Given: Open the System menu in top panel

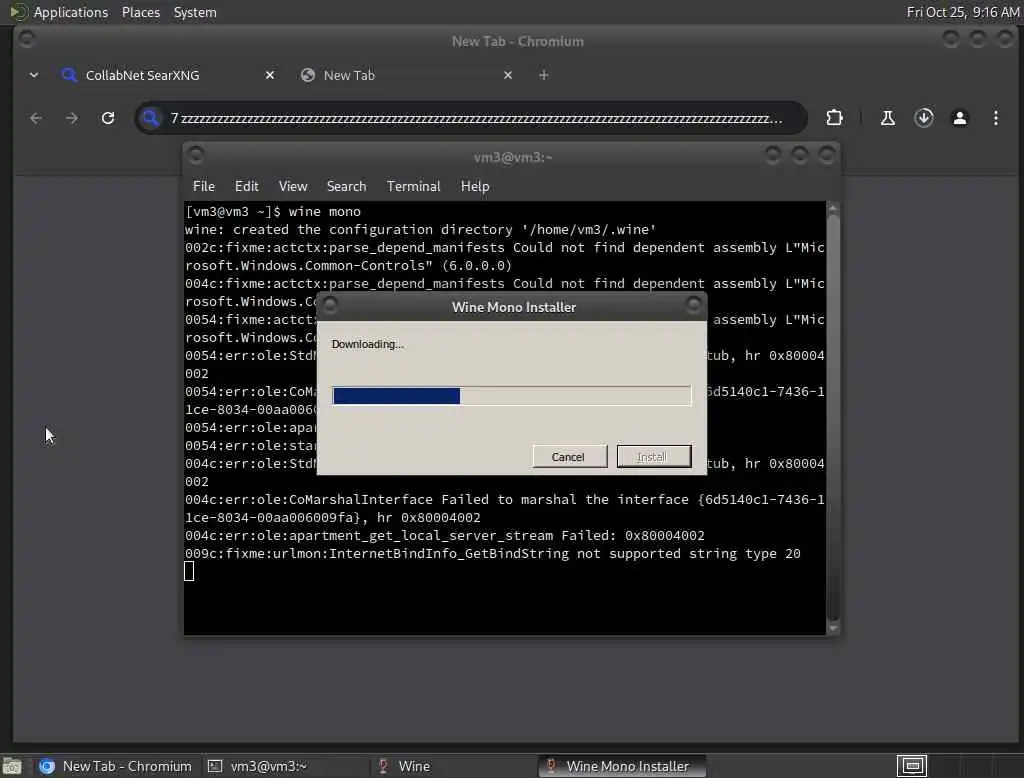Looking at the screenshot, I should (195, 12).
